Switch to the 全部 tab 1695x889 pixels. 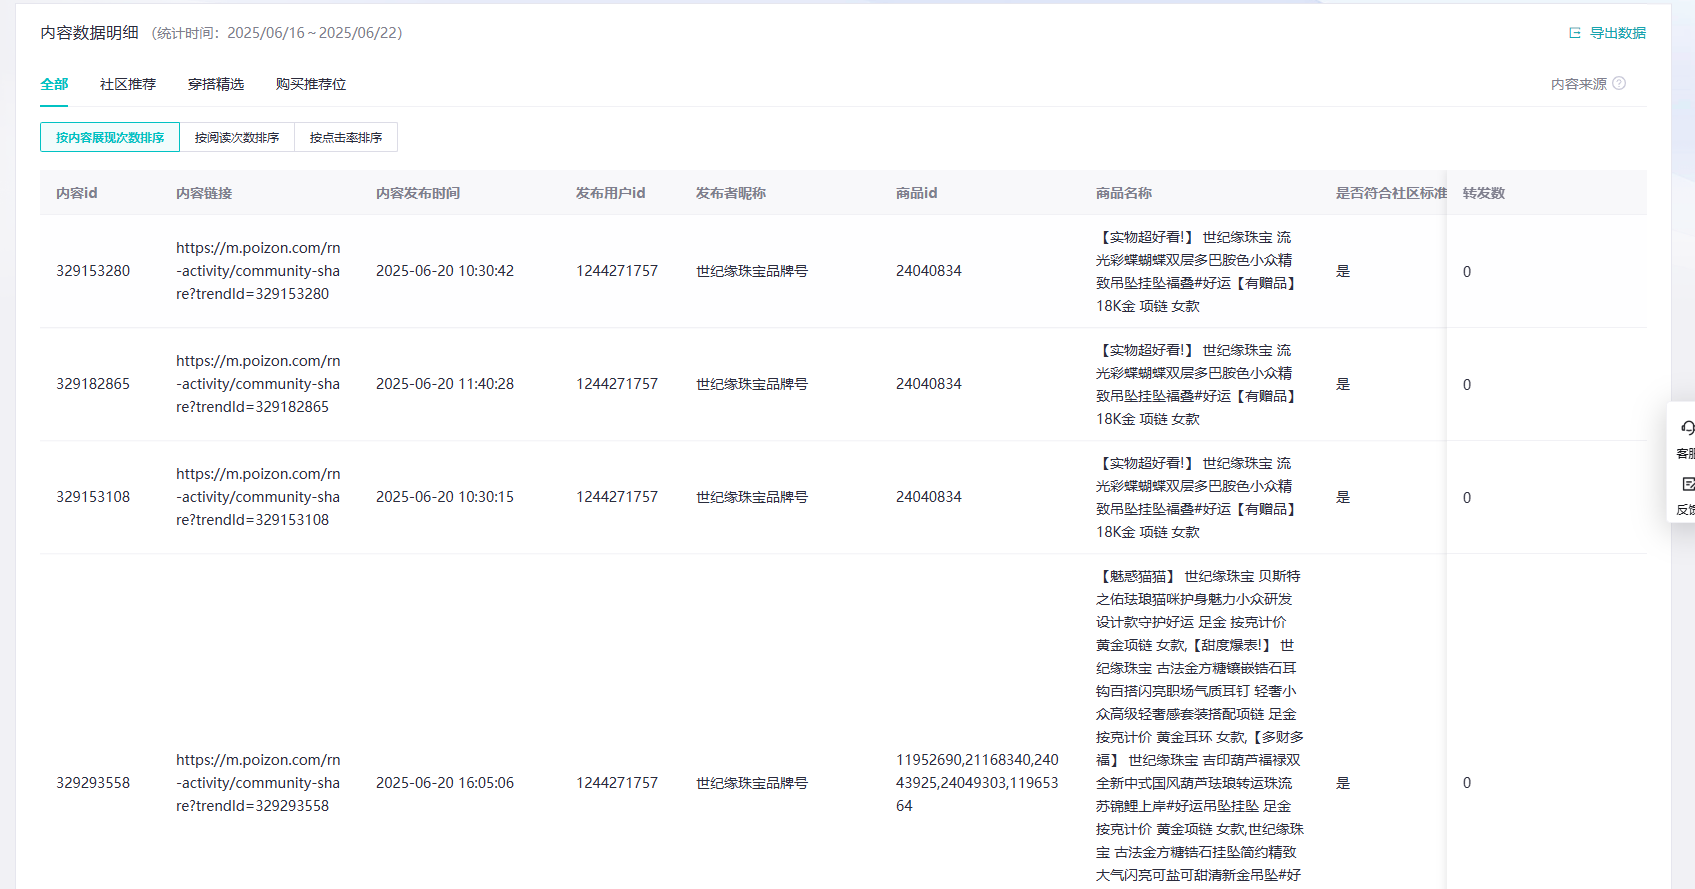[x=54, y=84]
